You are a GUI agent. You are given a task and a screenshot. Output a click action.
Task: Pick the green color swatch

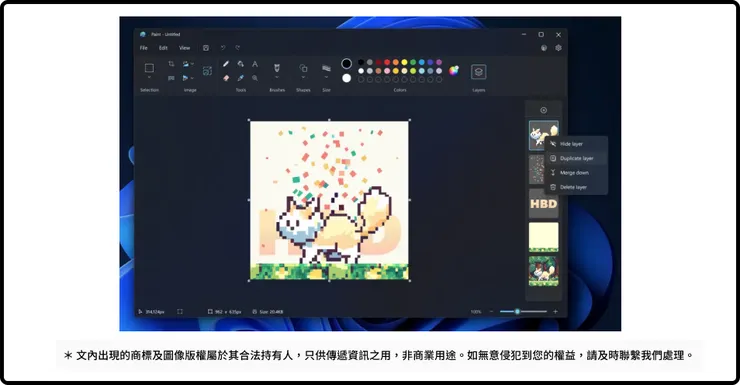(413, 62)
